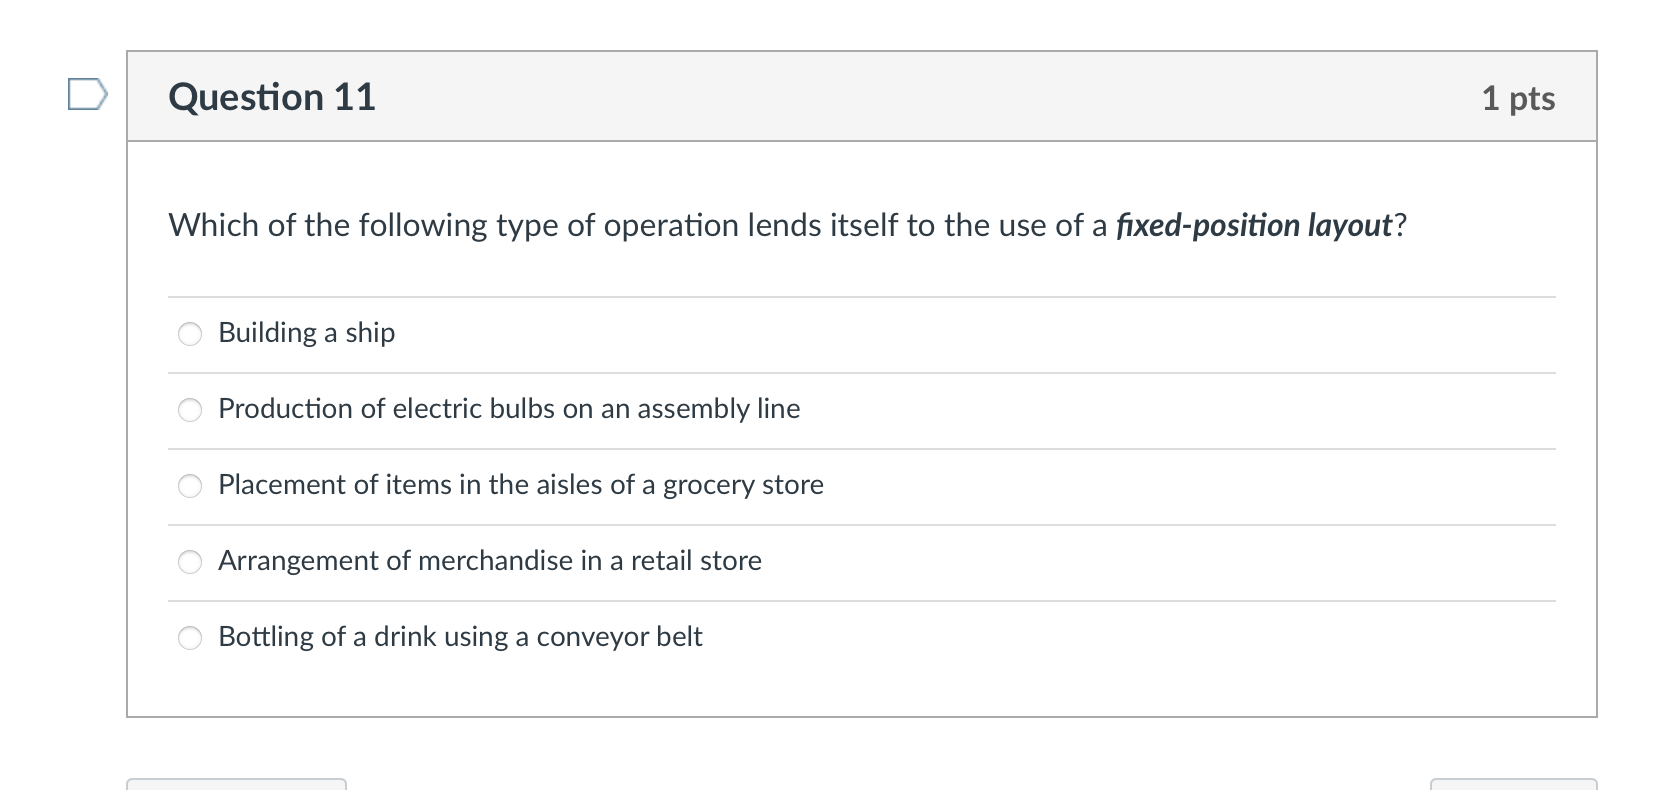Select "Placement of items in the aisles of a grocery store"

coord(189,485)
